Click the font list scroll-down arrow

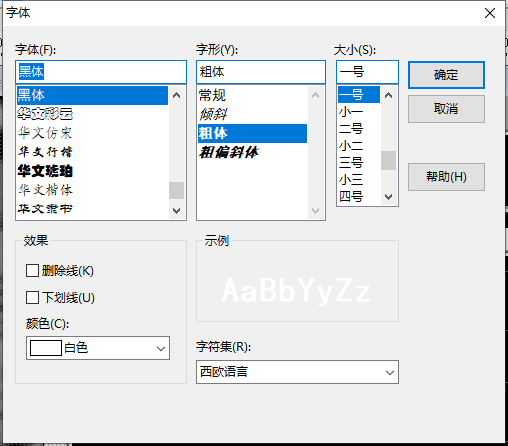click(177, 211)
